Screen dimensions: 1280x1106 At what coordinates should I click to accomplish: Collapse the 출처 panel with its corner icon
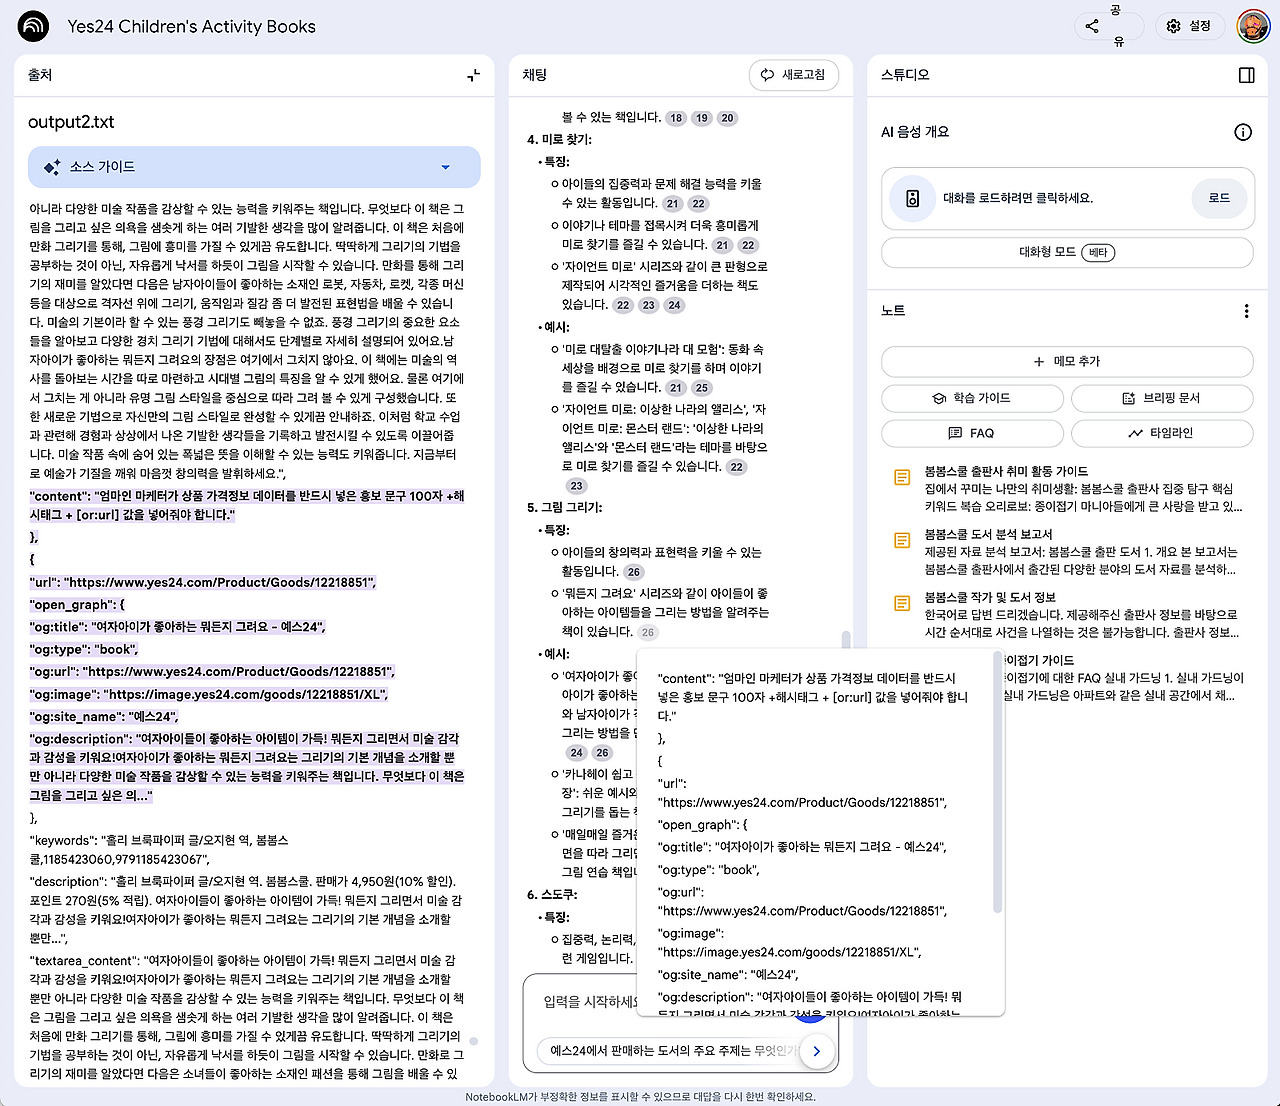(x=472, y=75)
